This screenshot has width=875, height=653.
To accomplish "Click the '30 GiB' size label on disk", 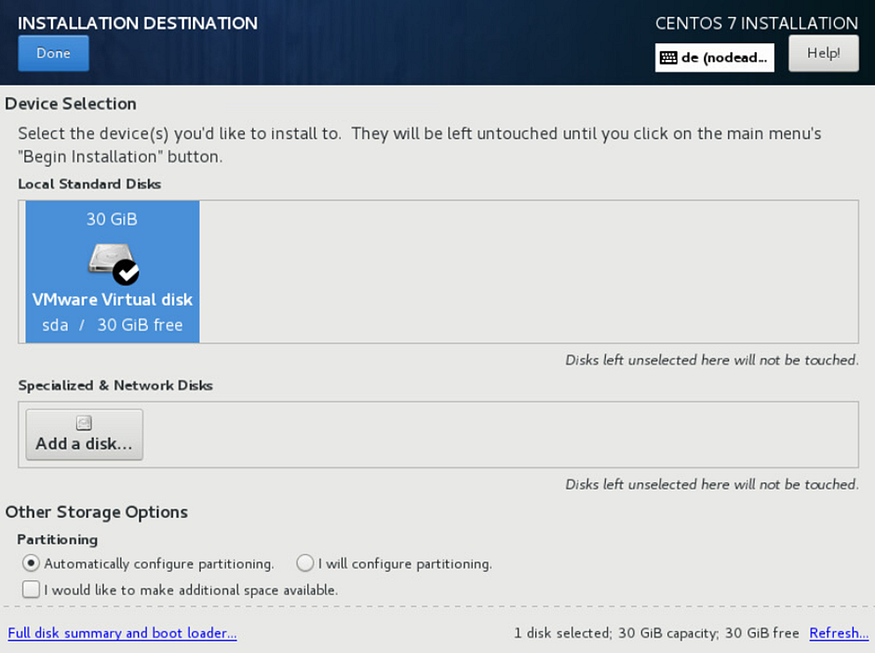I will 112,219.
